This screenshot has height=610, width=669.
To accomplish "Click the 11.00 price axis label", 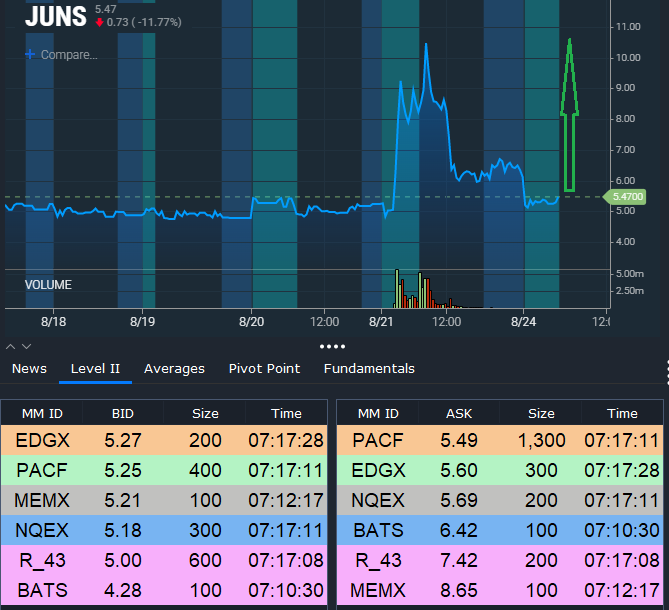I will pos(628,27).
